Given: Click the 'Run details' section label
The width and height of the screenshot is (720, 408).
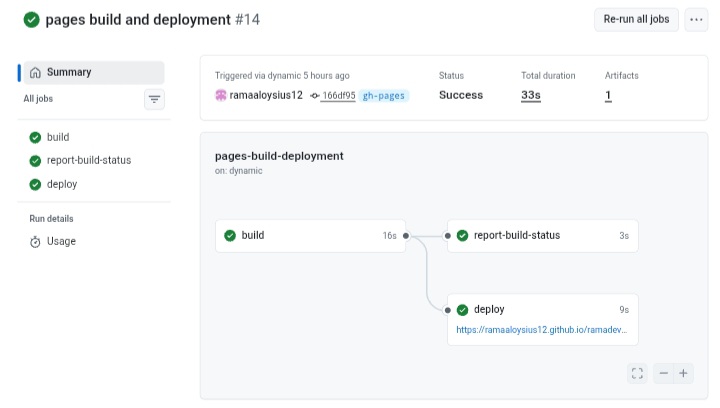Looking at the screenshot, I should [51, 219].
